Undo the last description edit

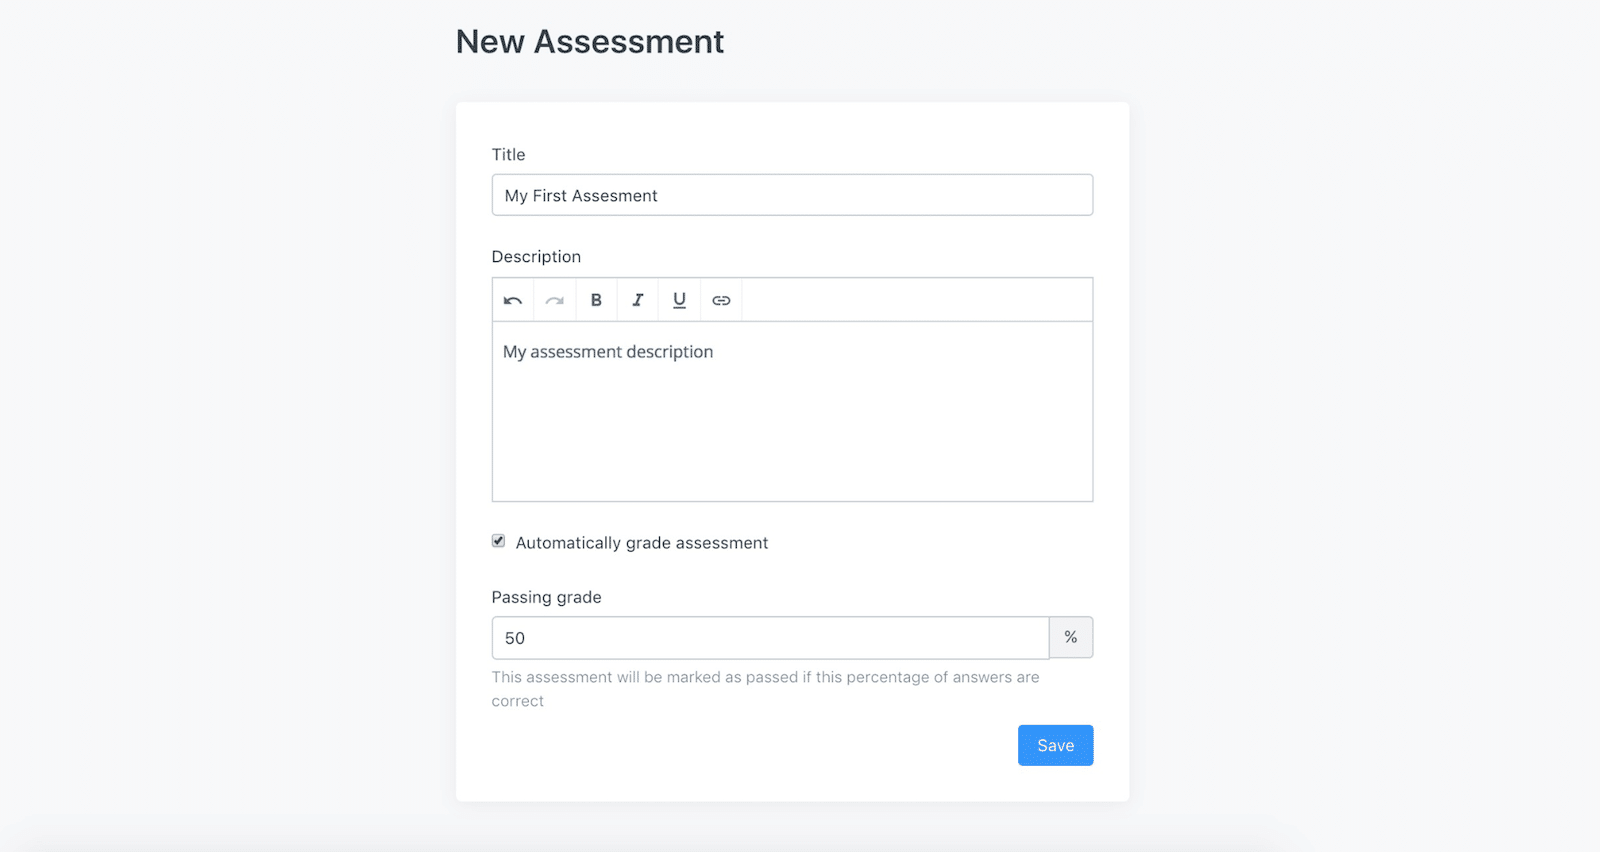coord(513,300)
